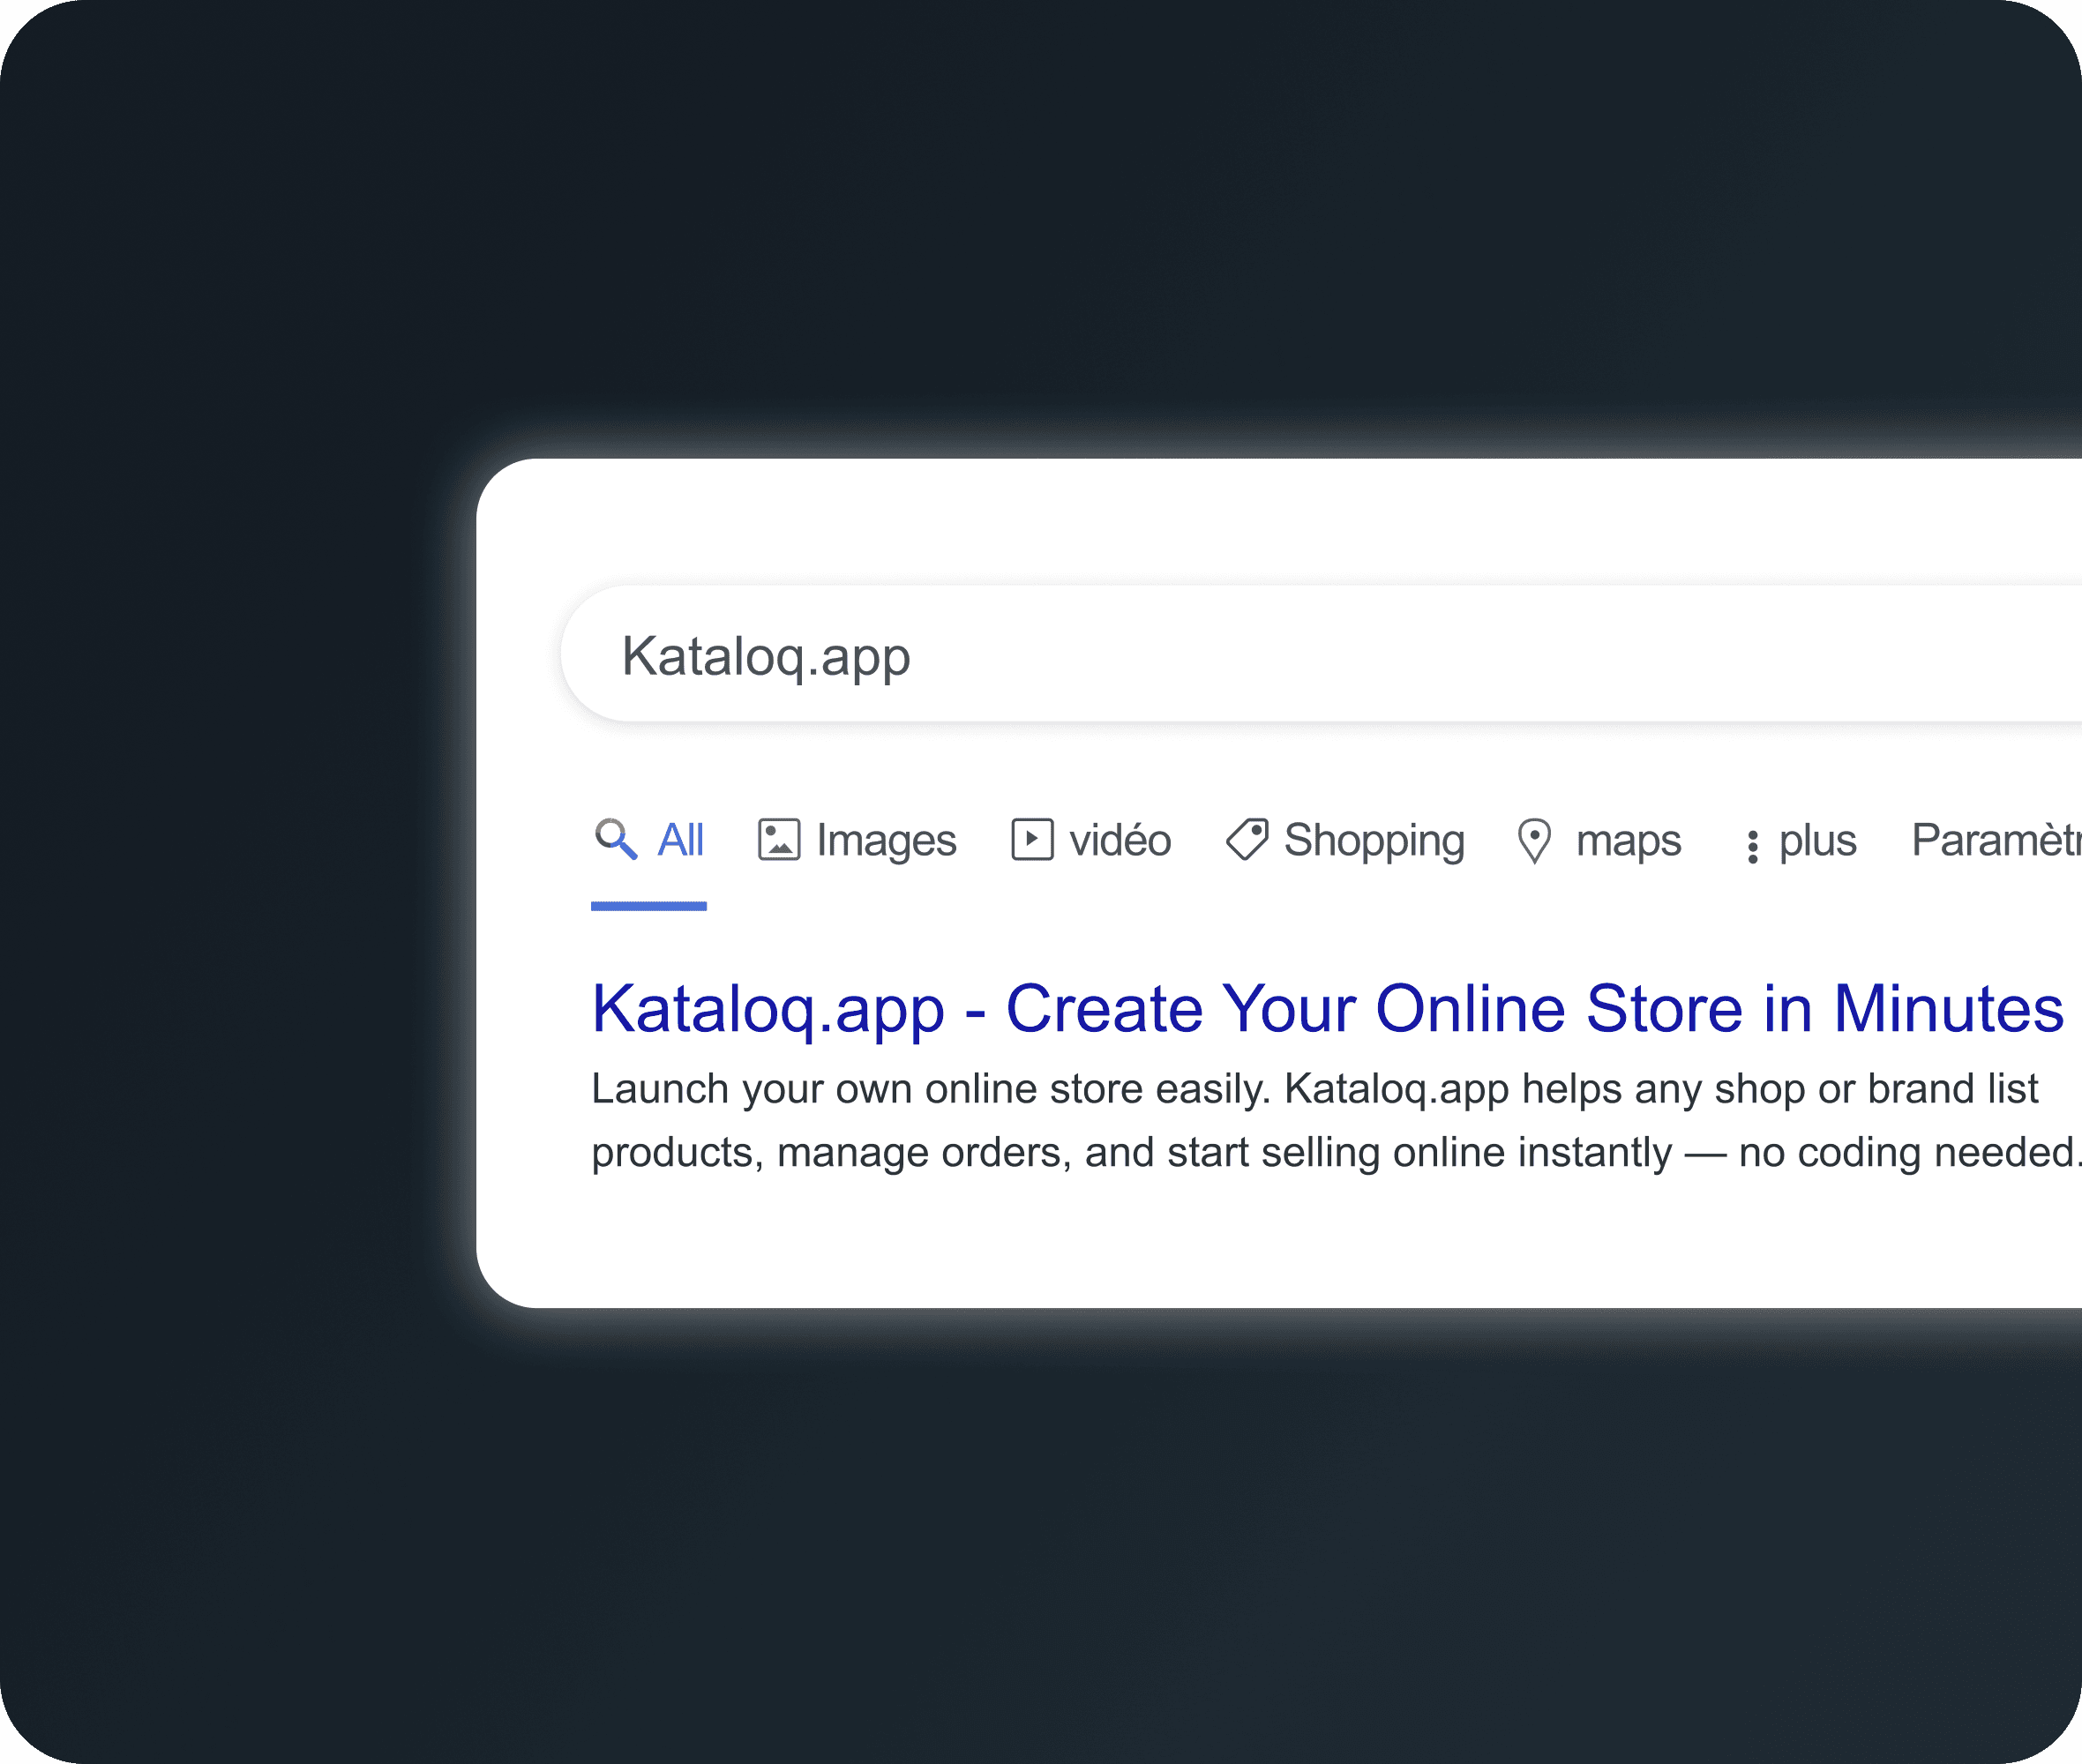
Task: Expand the plus more options menu
Action: point(1801,841)
